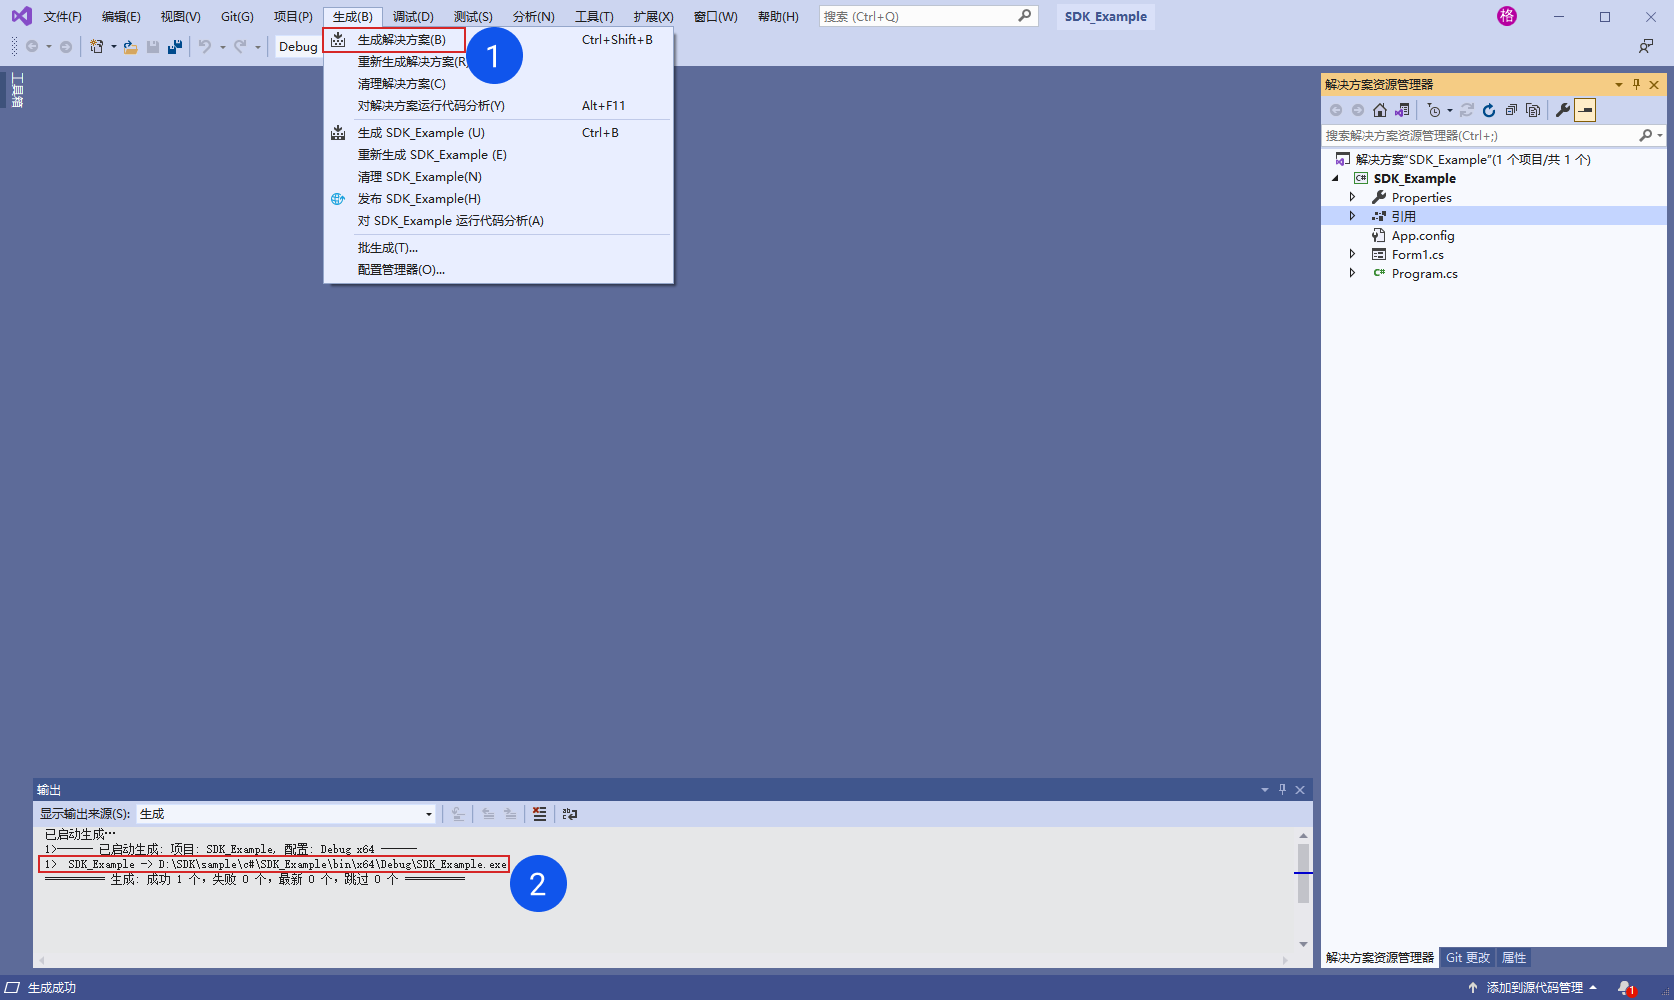This screenshot has width=1674, height=1000.
Task: Click pending changes filter clock icon
Action: (1434, 110)
